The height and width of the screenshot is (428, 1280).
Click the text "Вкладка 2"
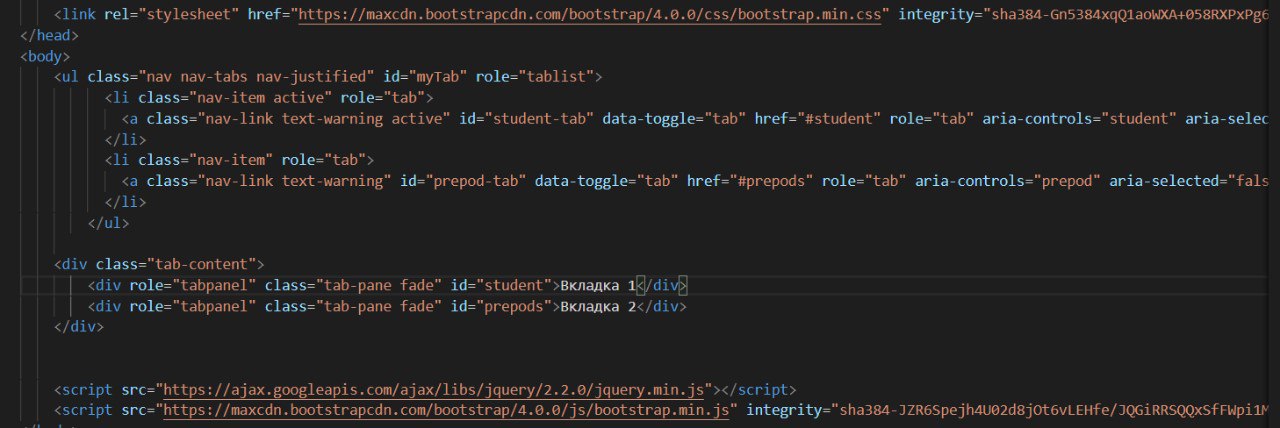pos(596,306)
